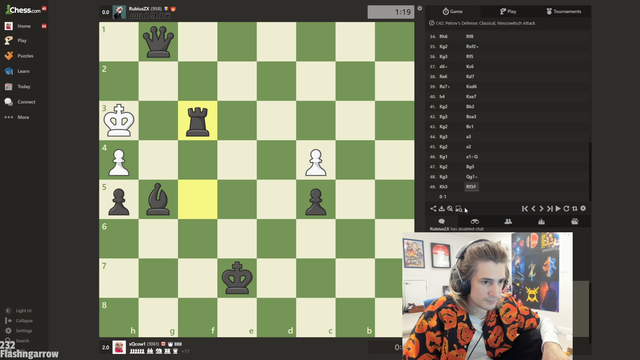Click the 0-1 game result
The width and height of the screenshot is (640, 360).
[x=443, y=197]
